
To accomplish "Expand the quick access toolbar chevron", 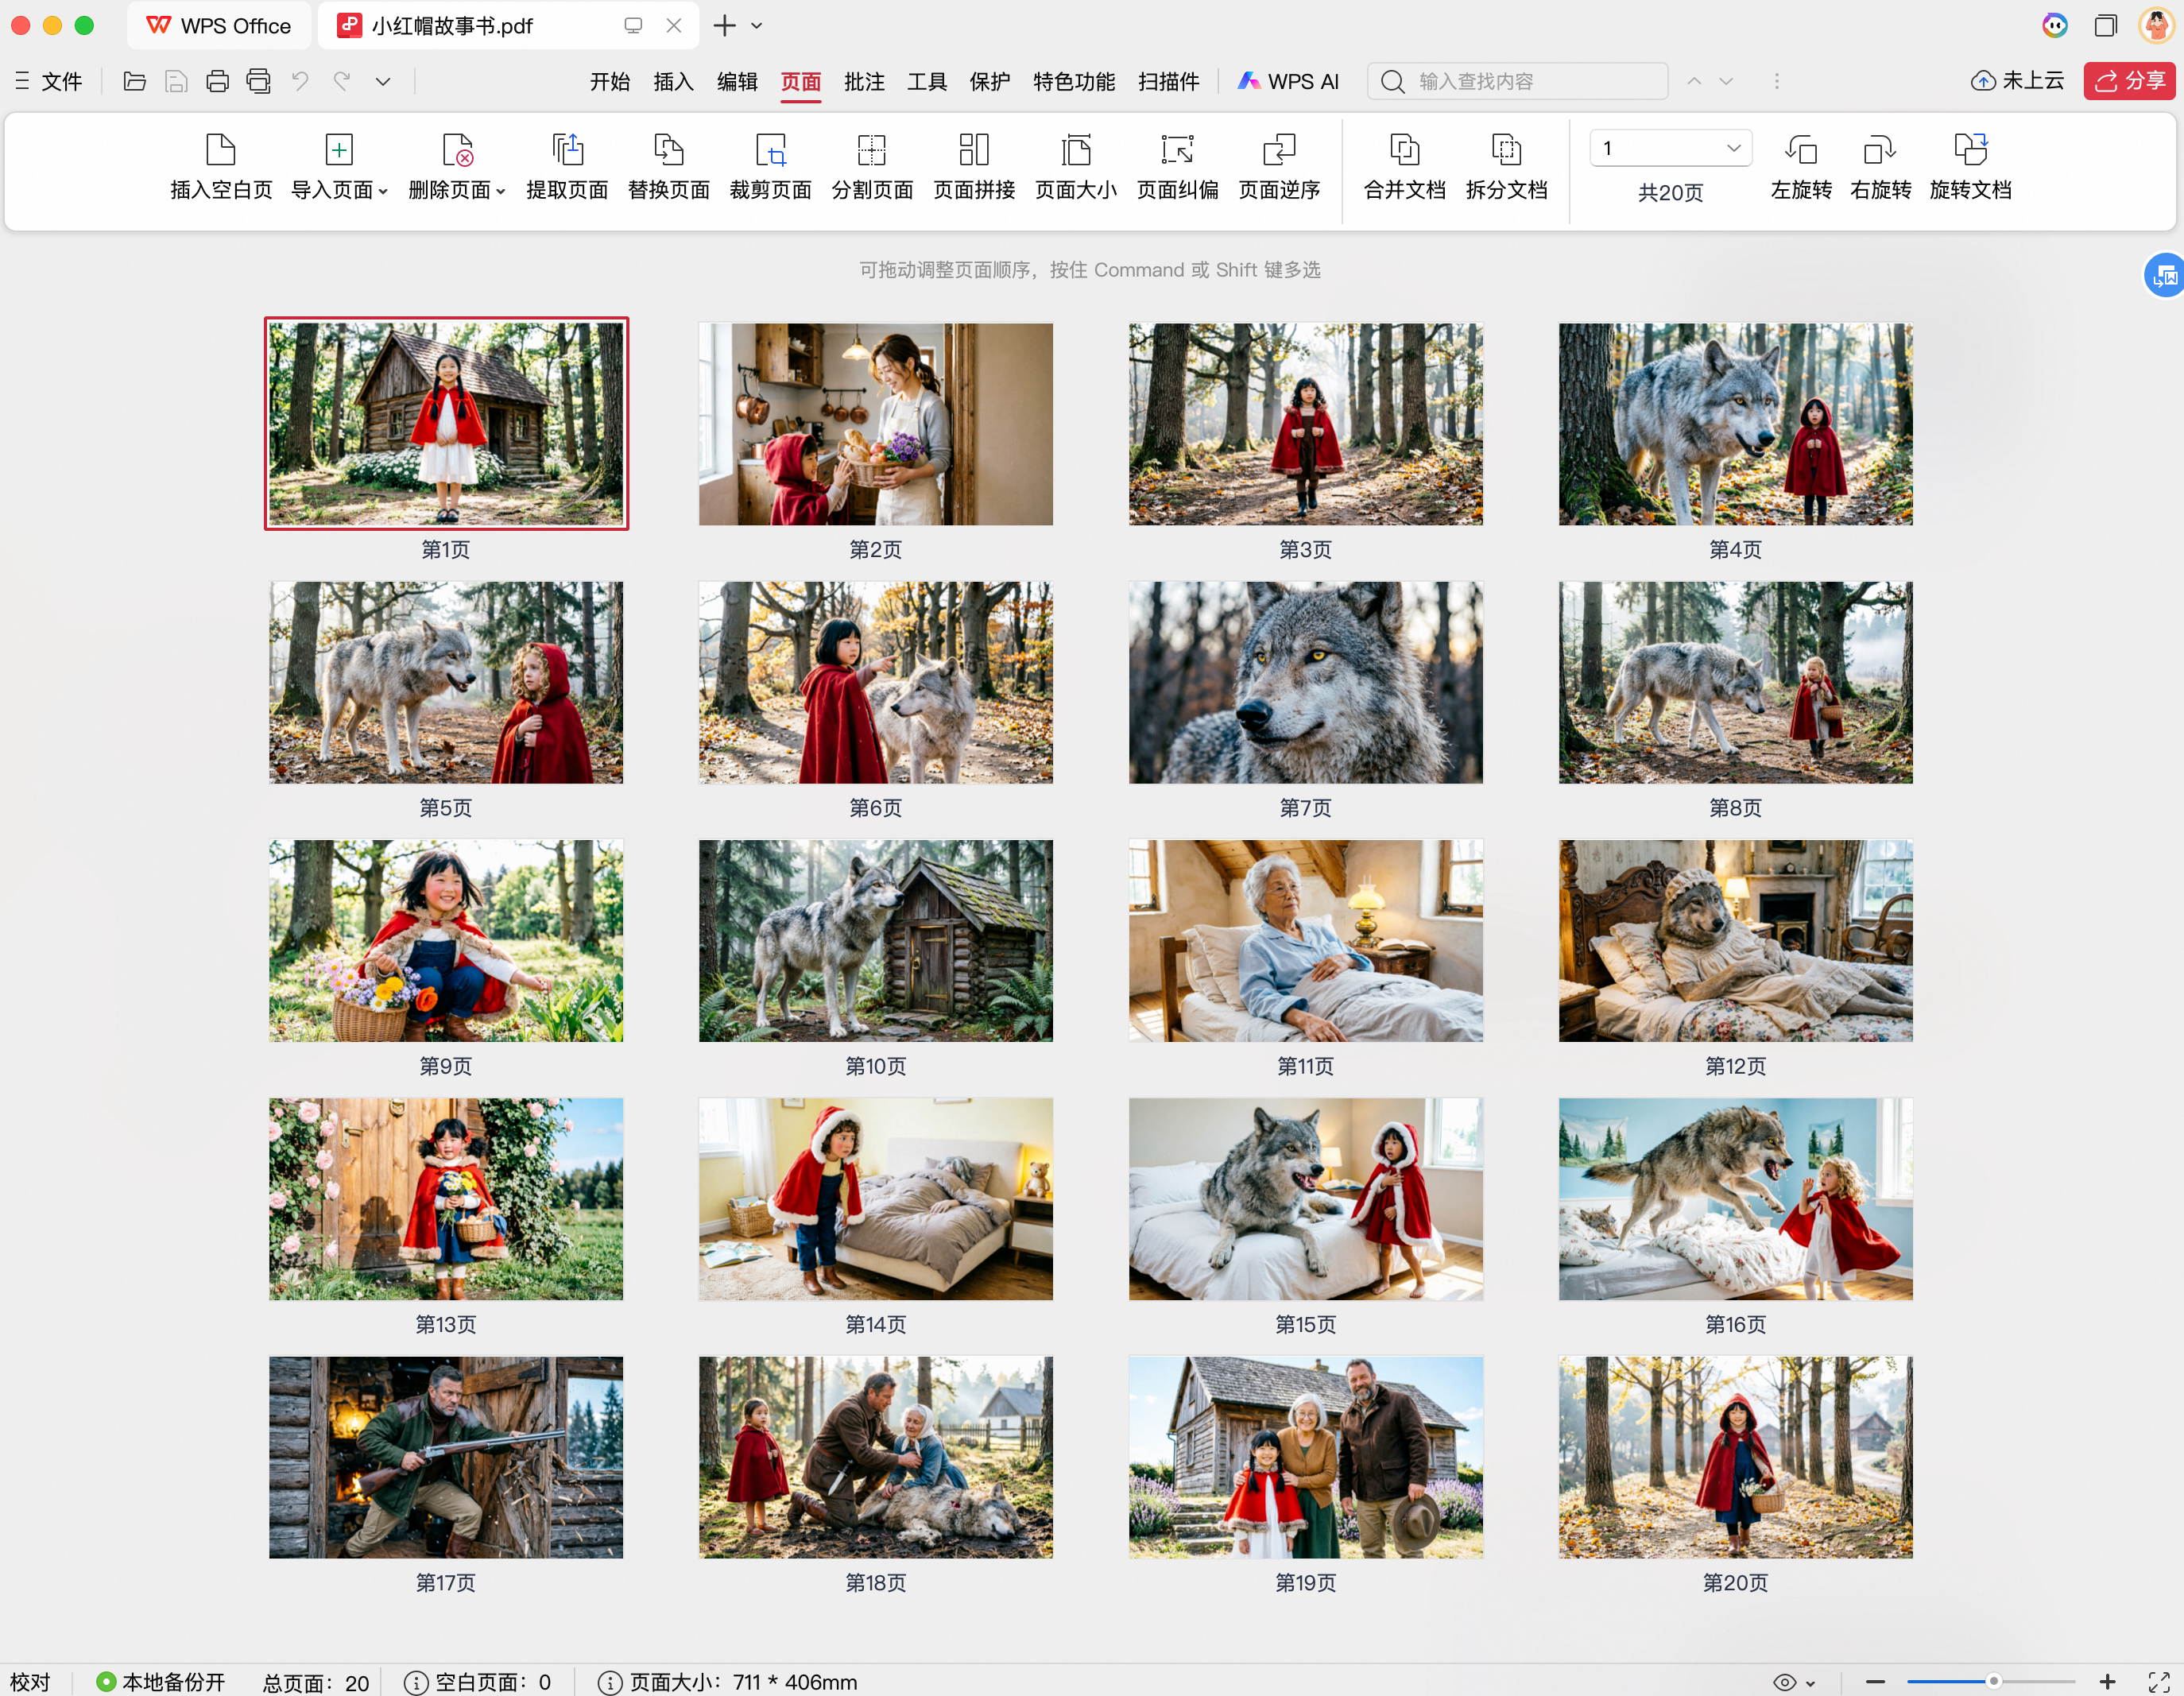I will [383, 81].
